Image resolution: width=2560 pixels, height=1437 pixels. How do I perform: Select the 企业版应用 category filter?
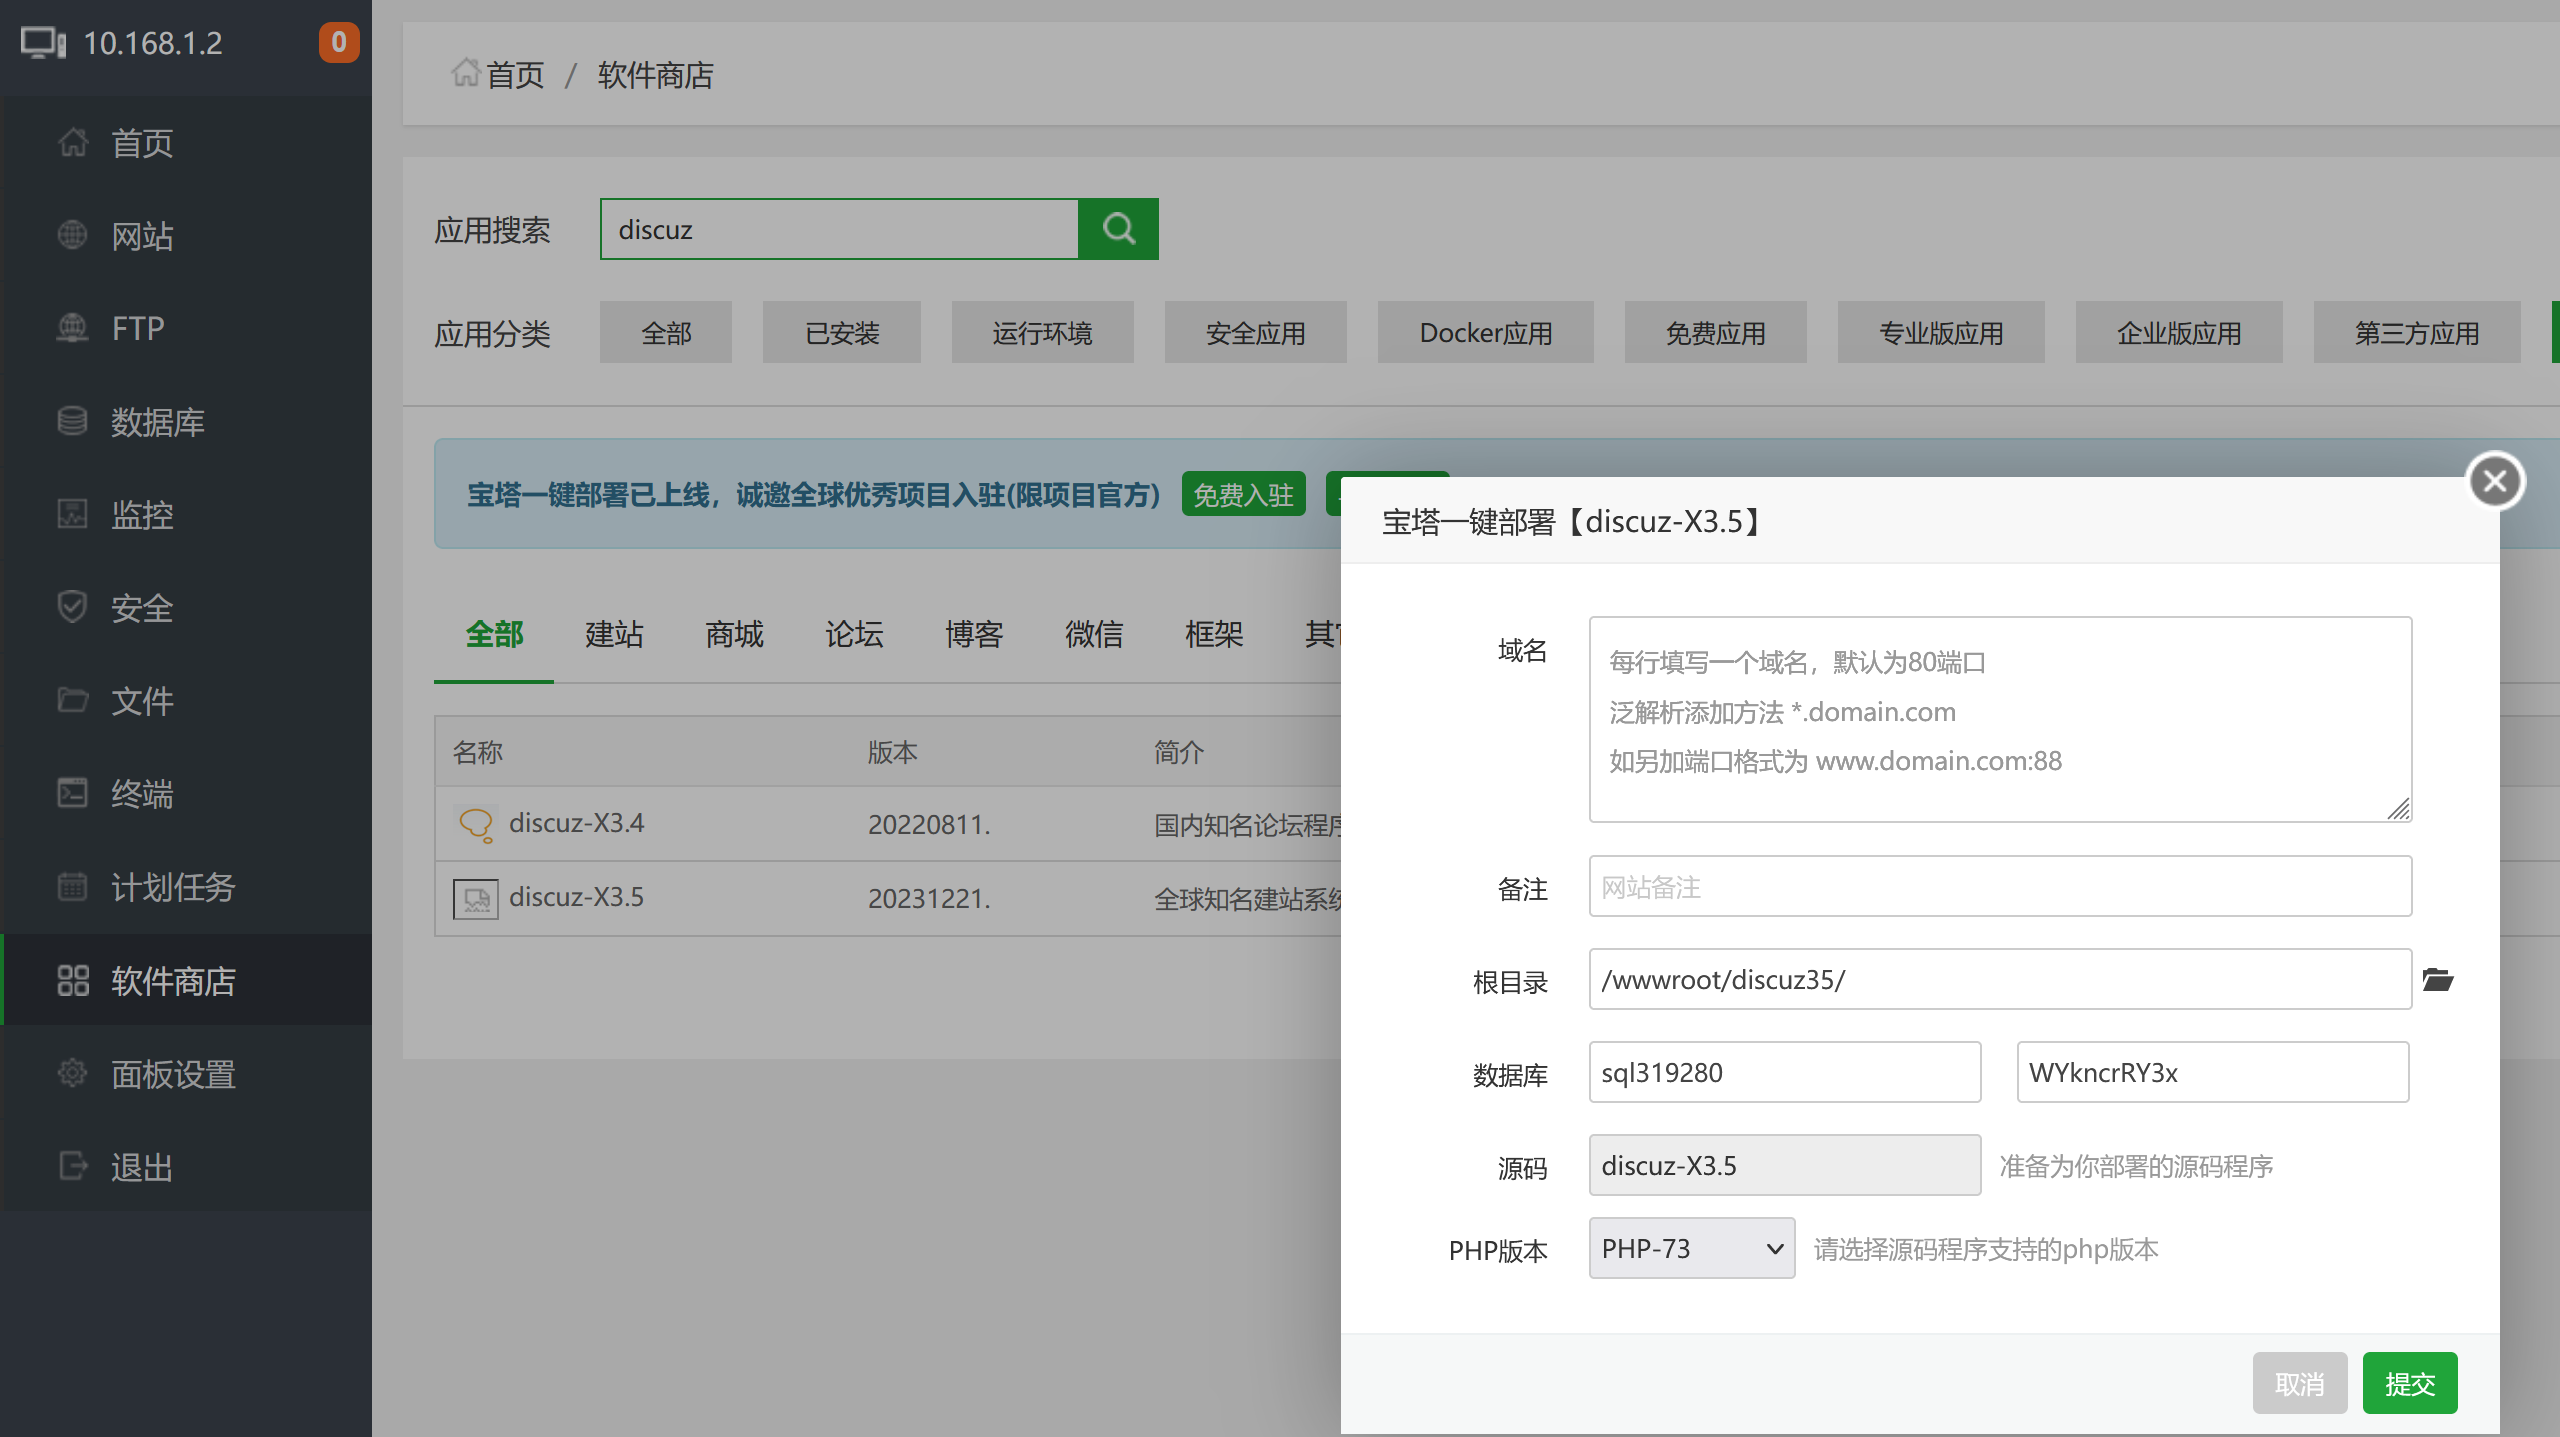2179,333
